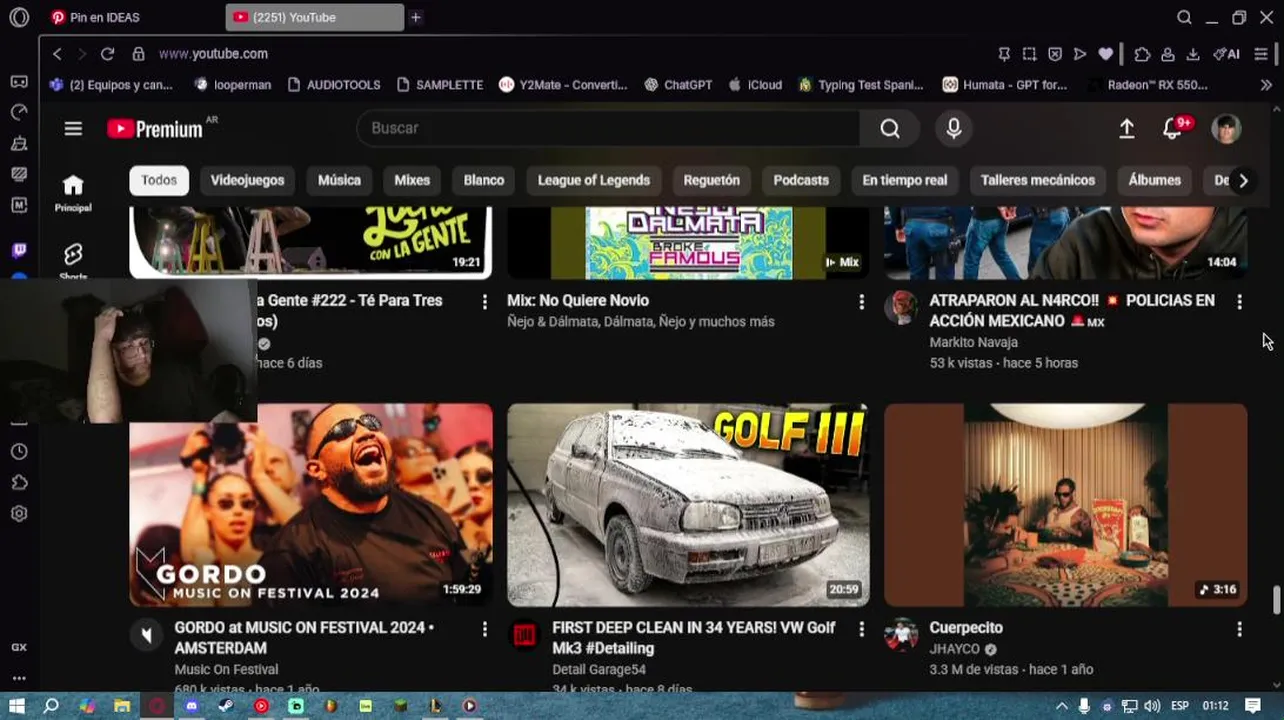1284x720 pixels.
Task: Open a new browser tab
Action: point(416,17)
